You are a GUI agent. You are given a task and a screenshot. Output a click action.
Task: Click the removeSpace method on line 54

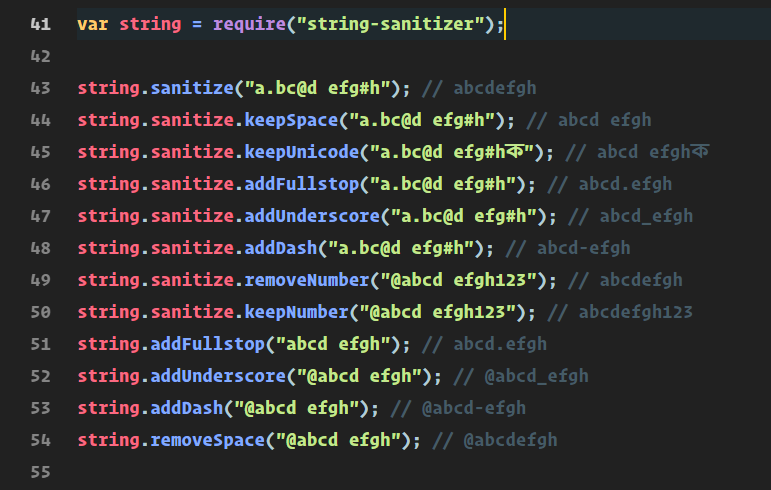pyautogui.click(x=208, y=440)
